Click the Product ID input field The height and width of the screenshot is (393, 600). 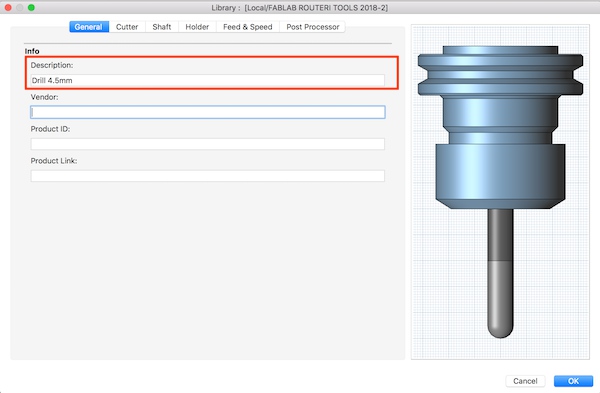(x=207, y=144)
